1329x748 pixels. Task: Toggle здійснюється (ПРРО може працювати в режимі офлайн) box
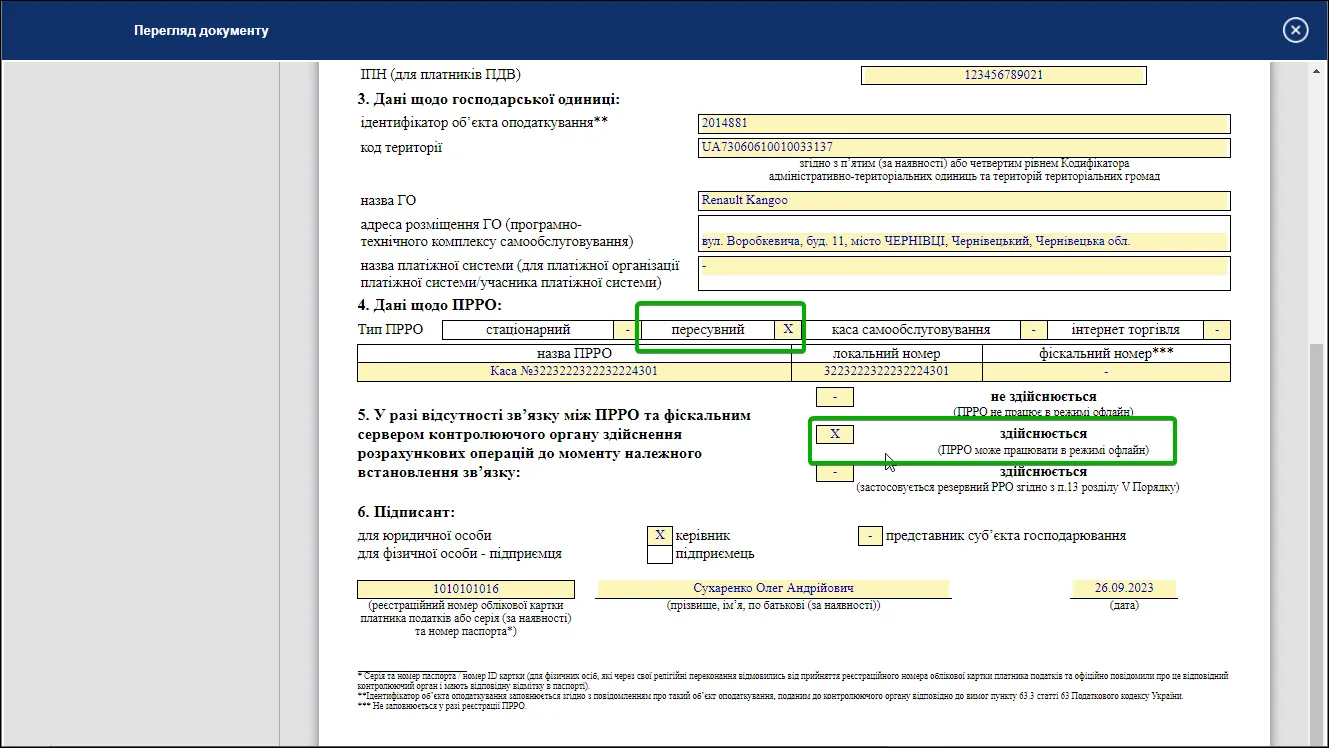click(x=835, y=434)
